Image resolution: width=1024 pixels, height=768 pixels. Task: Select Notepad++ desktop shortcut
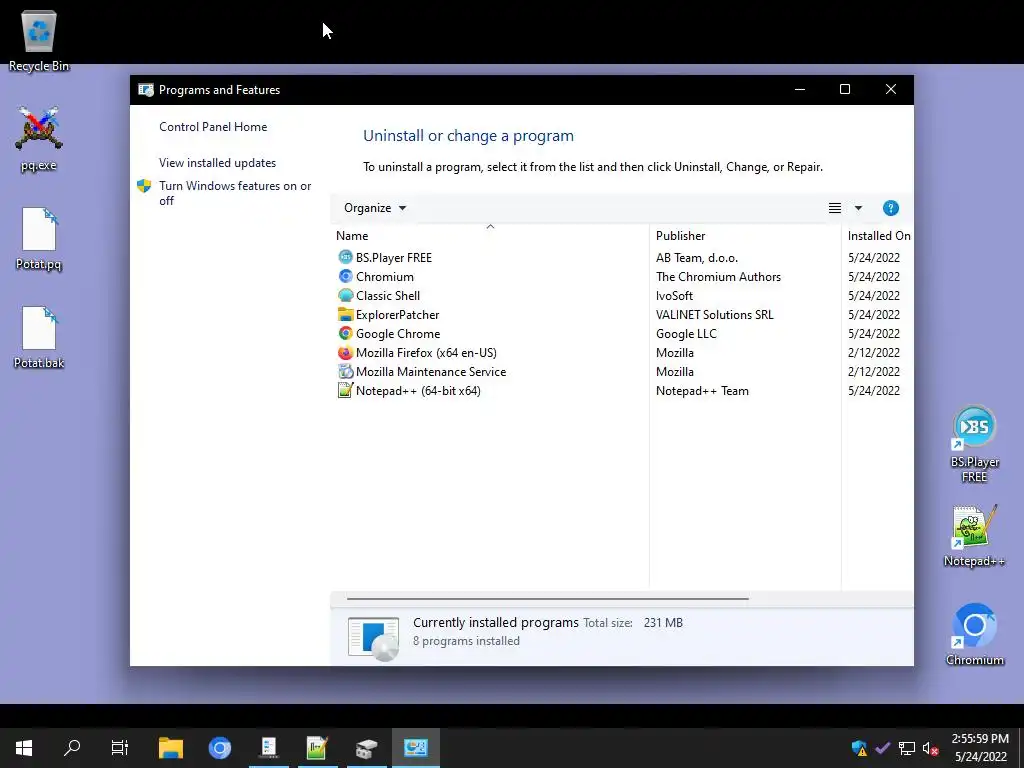pyautogui.click(x=974, y=536)
